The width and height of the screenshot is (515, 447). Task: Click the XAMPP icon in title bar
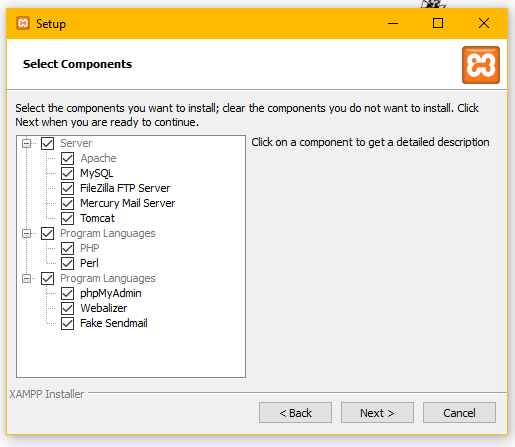point(23,23)
